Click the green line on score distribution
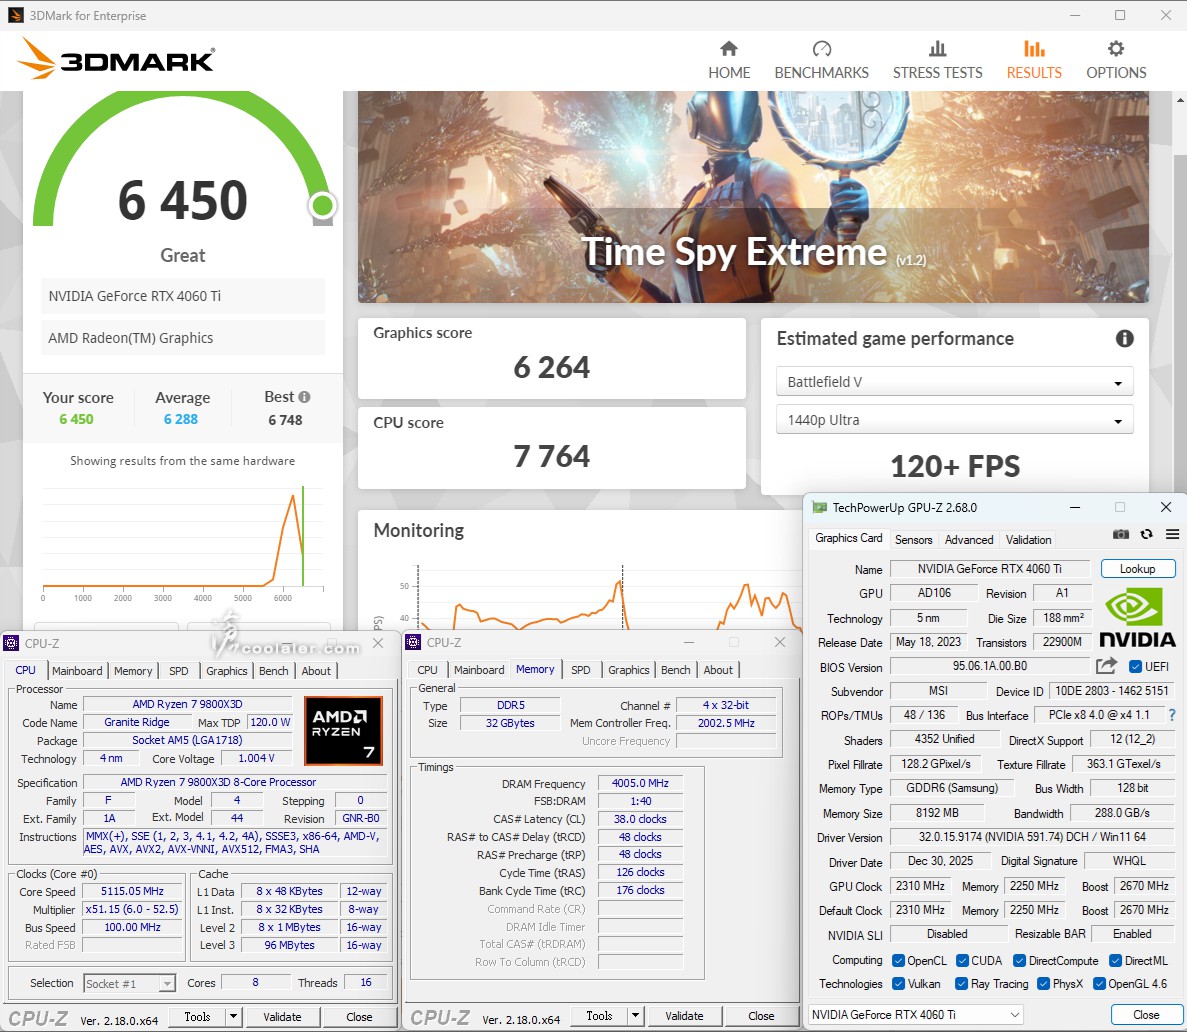1187x1032 pixels. tap(303, 536)
